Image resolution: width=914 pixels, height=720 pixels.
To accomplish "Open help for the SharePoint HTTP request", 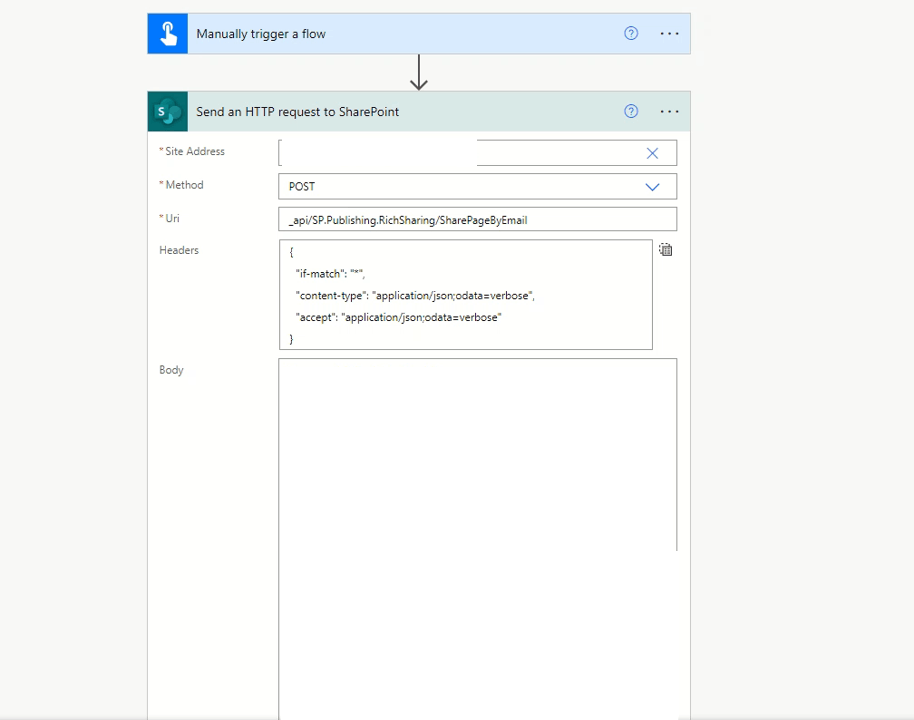I will 631,111.
